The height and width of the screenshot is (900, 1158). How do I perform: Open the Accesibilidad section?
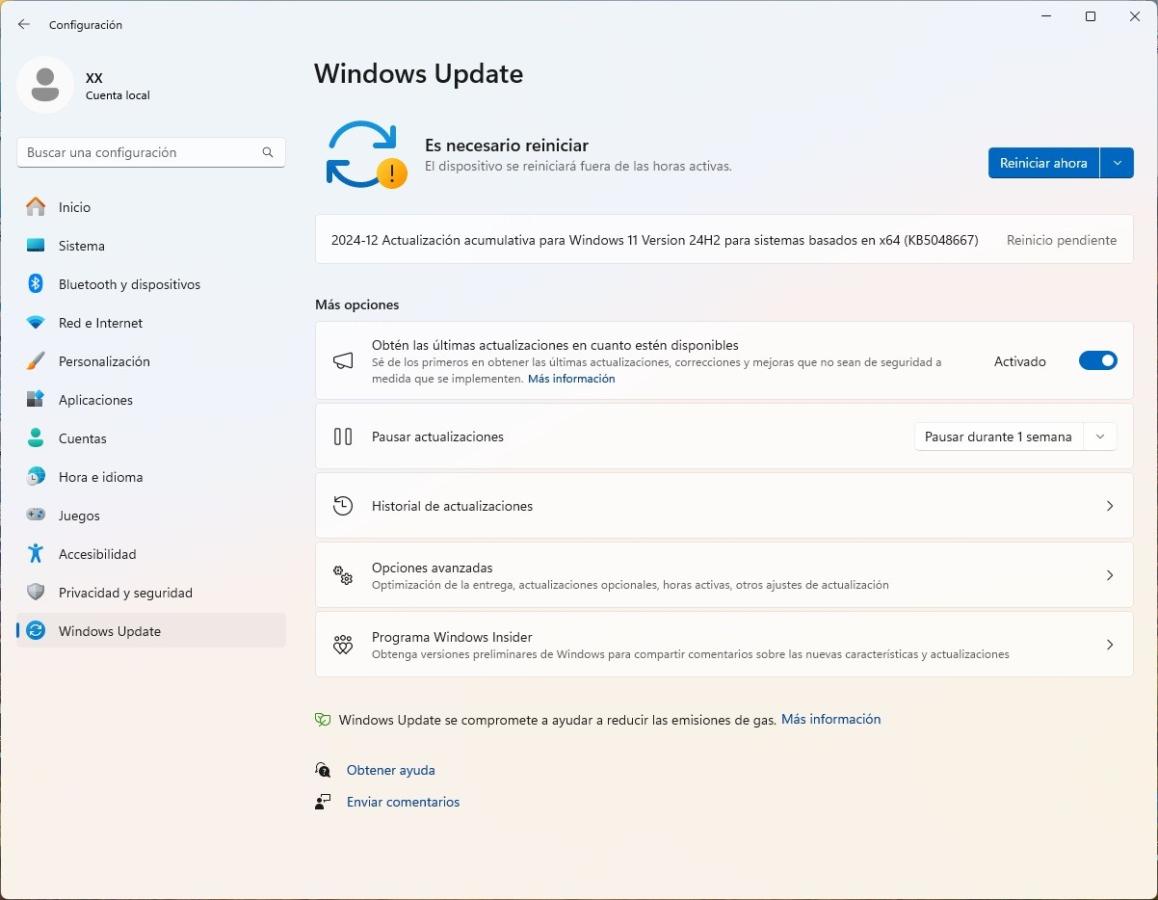[x=97, y=554]
